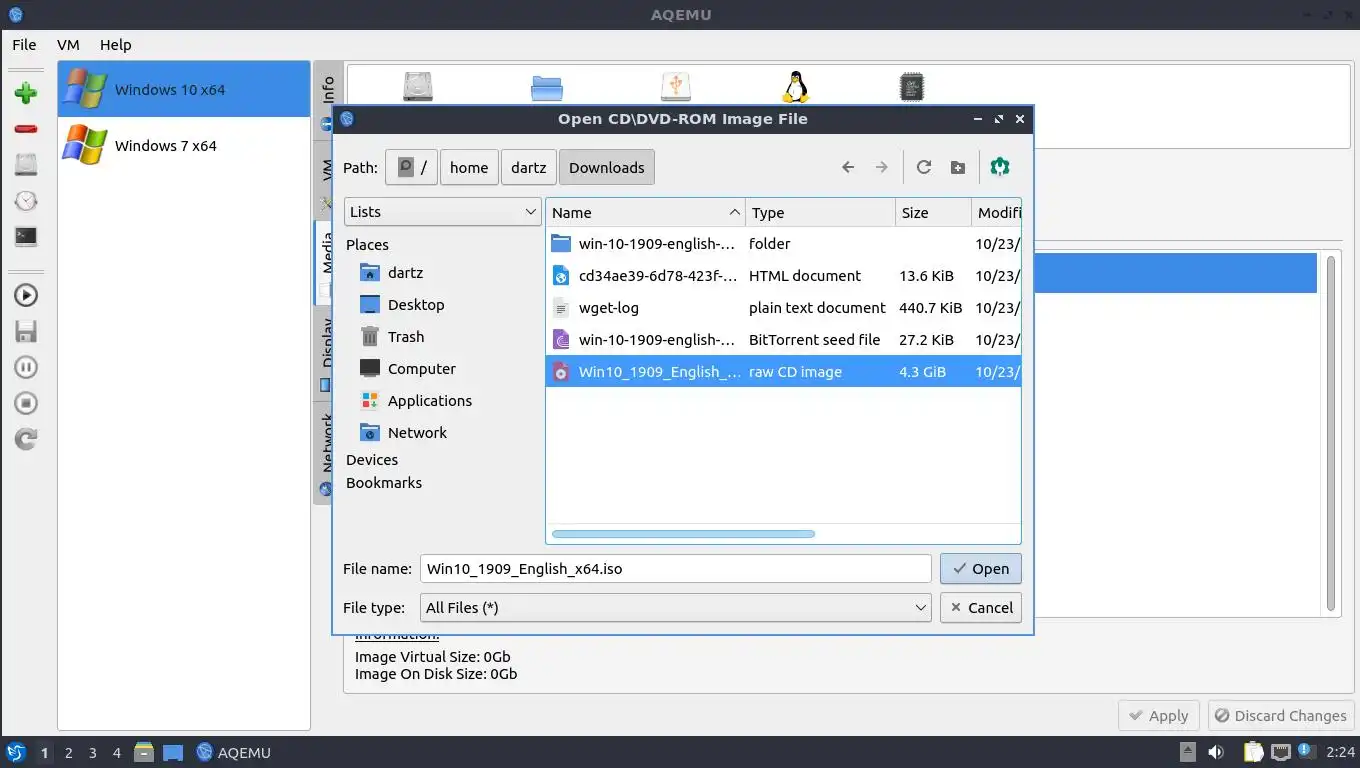1360x768 pixels.
Task: Click the Downloads path segment
Action: tap(607, 167)
